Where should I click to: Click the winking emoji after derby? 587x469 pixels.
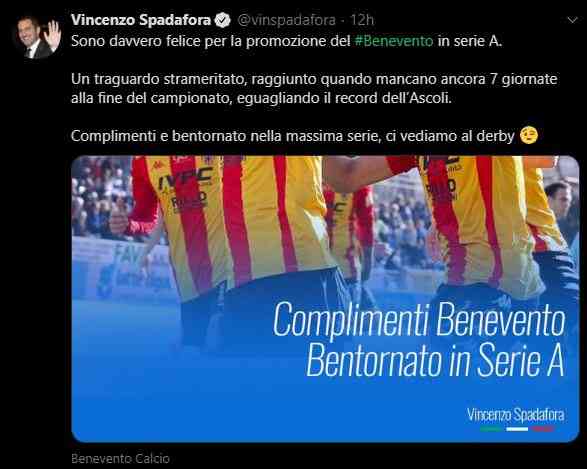[529, 135]
